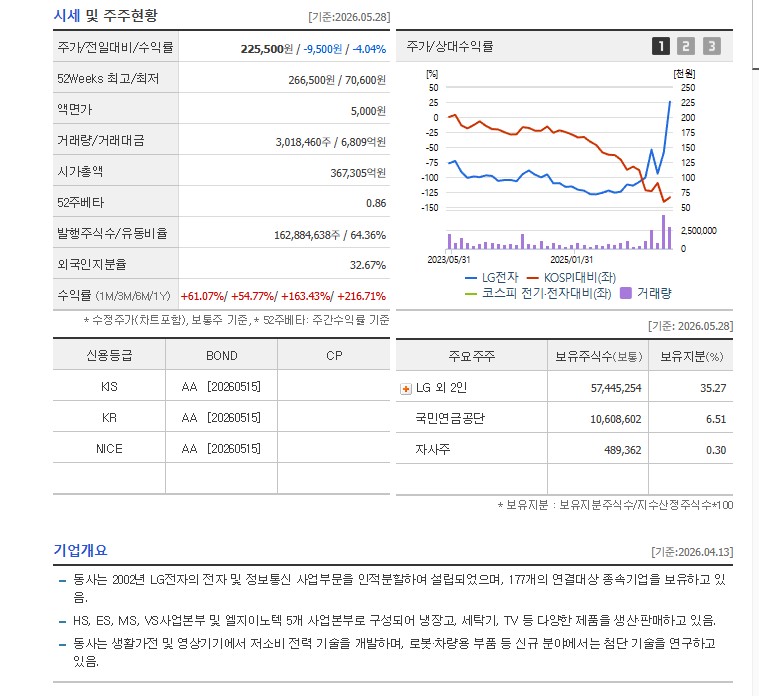Click the 보유주식수(보통) column header
759x696 pixels.
pyautogui.click(x=598, y=357)
